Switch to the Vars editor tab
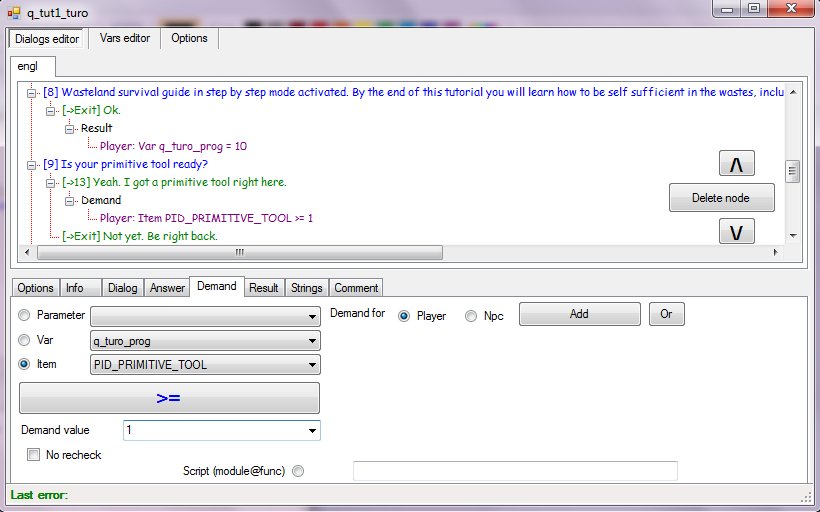Viewport: 820px width, 512px height. click(125, 38)
